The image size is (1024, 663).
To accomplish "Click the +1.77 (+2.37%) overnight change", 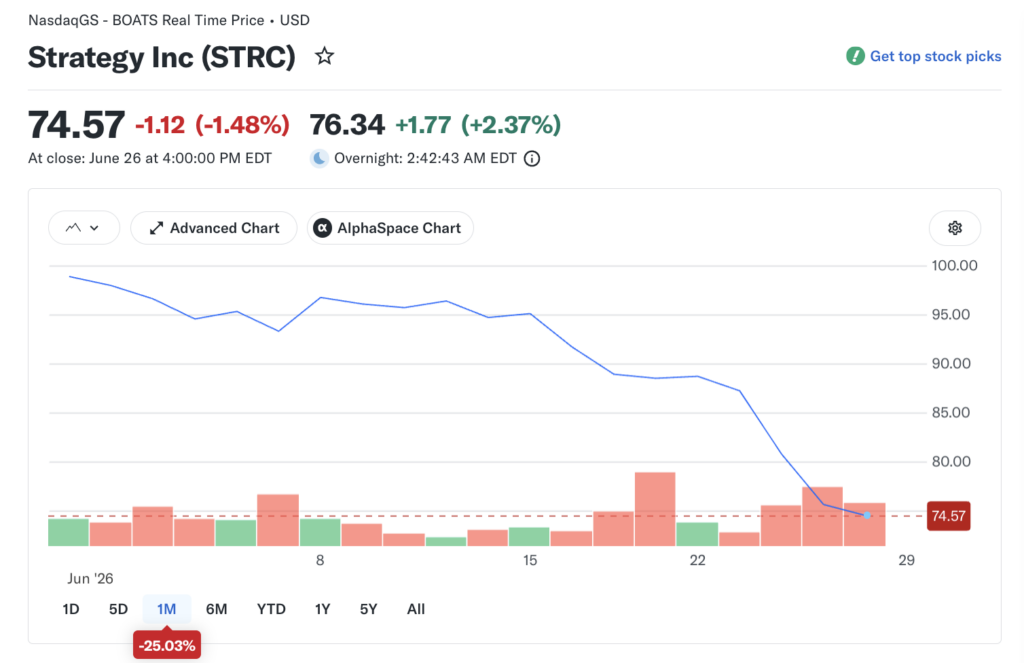I will 478,124.
